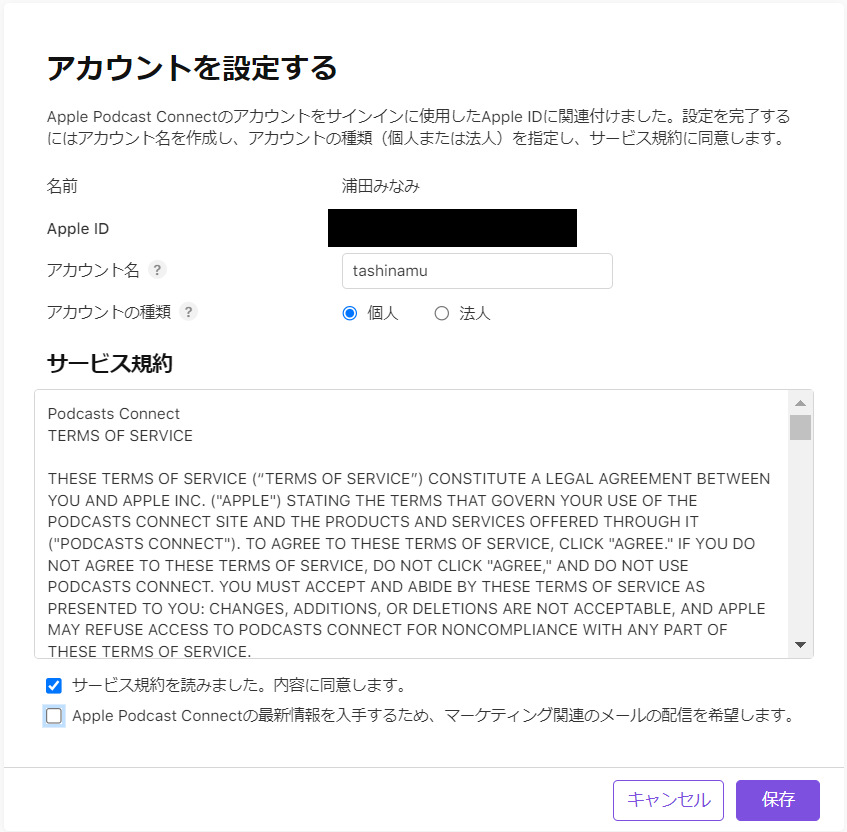Open help icon beside アカウント名
Image resolution: width=847 pixels, height=832 pixels.
(x=157, y=270)
